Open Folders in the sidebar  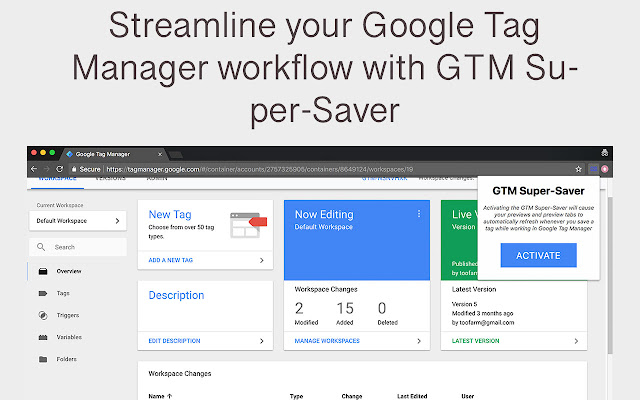click(x=67, y=359)
